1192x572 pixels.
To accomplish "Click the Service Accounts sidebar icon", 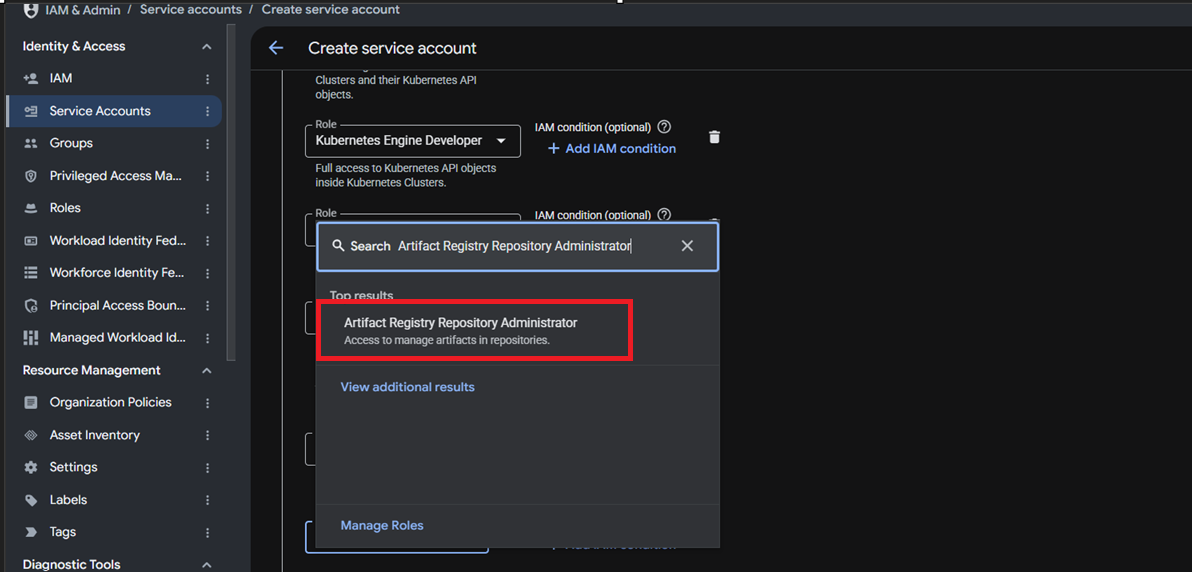I will tap(31, 111).
